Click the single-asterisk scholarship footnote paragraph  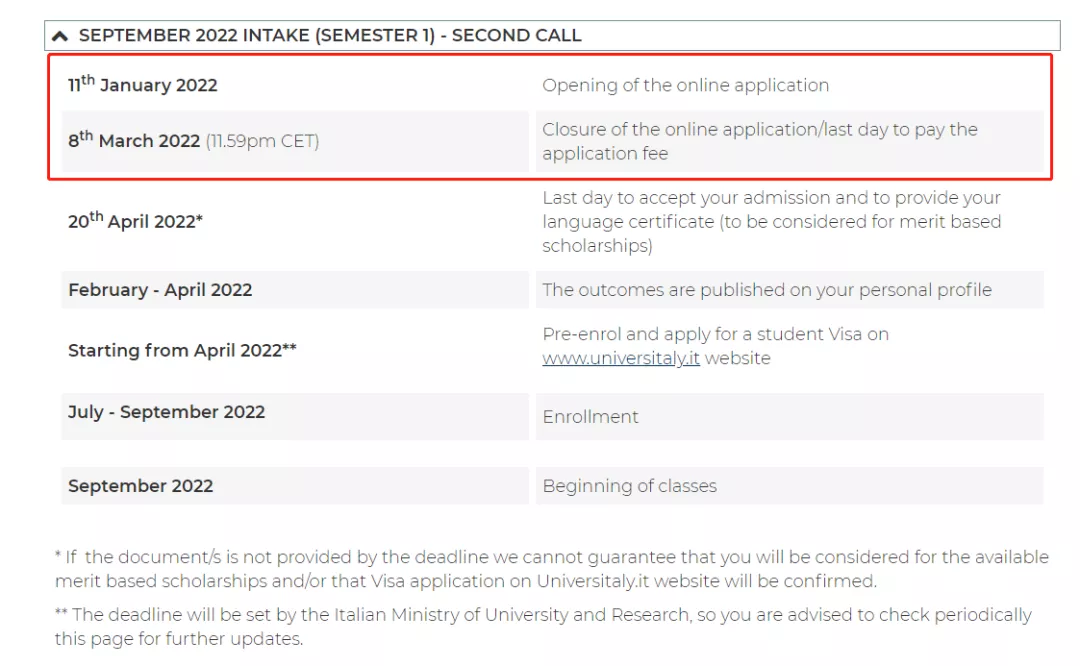pos(551,568)
